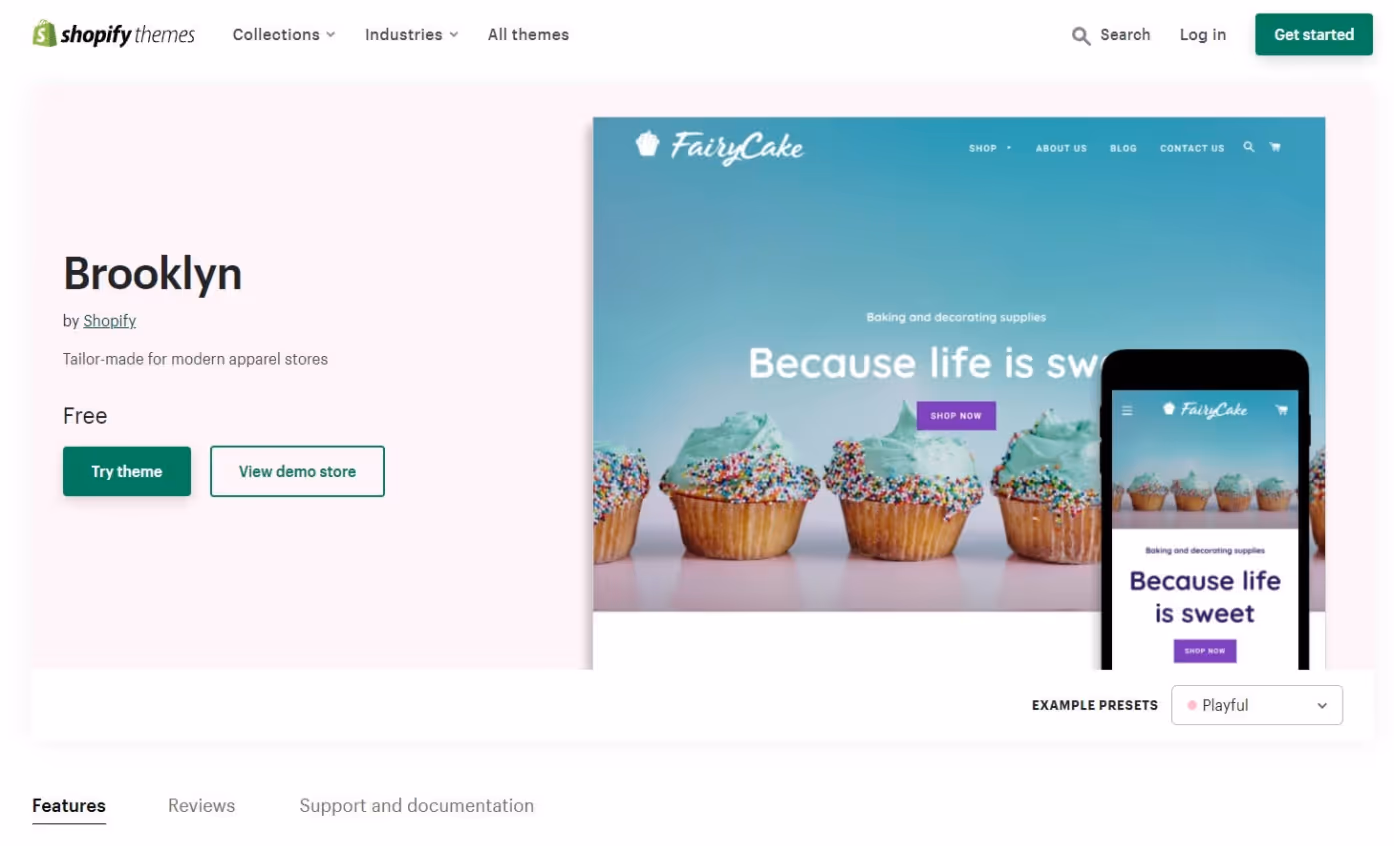Viewport: 1394px width, 846px height.
Task: Open the hamburger menu in mobile preview
Action: 1127,410
